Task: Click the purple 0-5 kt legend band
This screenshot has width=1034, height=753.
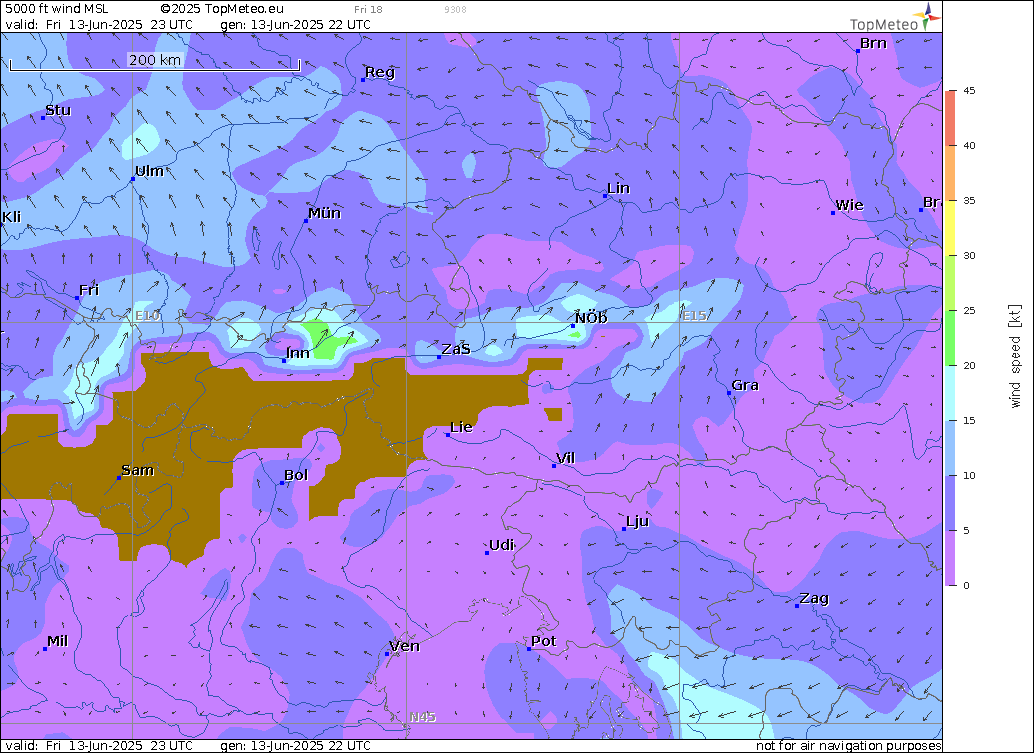Action: coord(950,558)
